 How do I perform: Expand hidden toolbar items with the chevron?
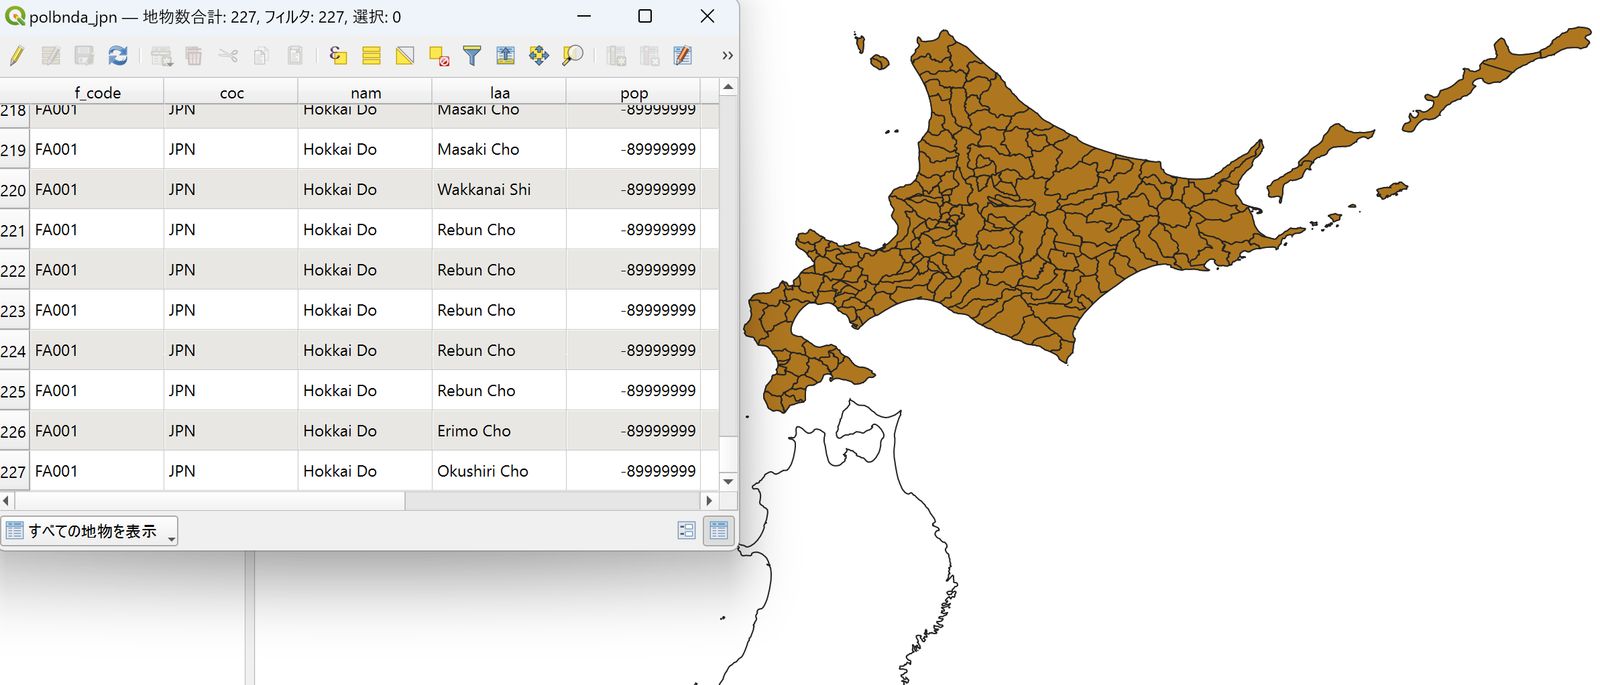click(727, 56)
